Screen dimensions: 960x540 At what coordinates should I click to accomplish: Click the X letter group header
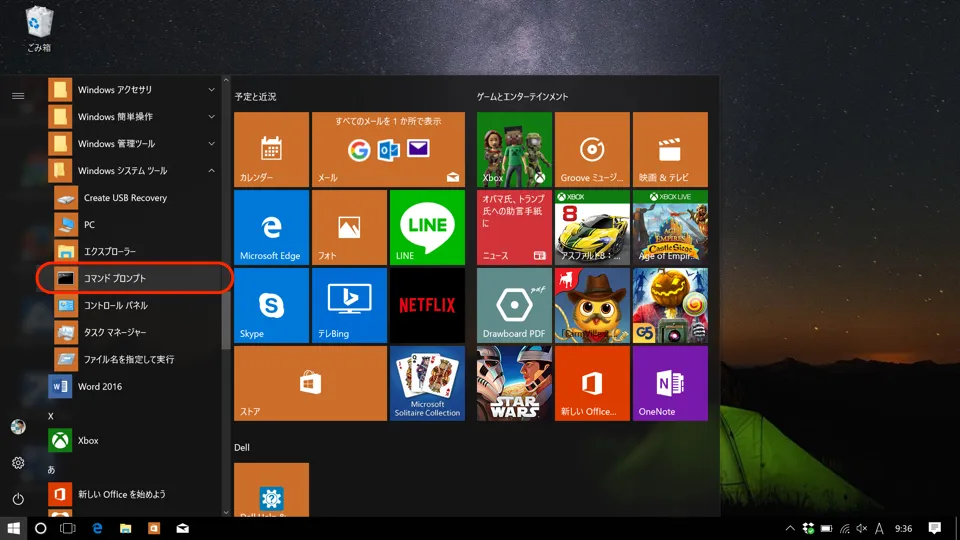(x=51, y=416)
